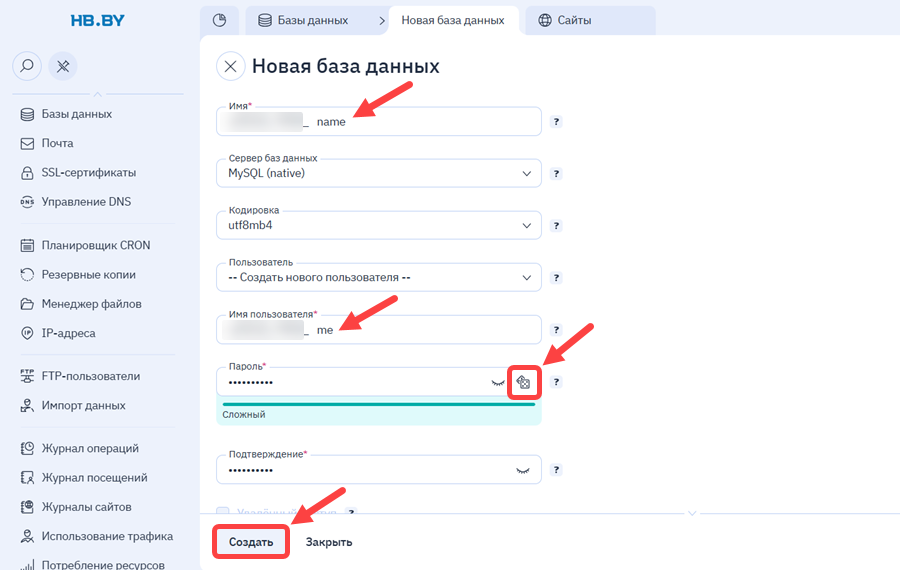Click the Создать button
This screenshot has height=570, width=900.
click(251, 542)
